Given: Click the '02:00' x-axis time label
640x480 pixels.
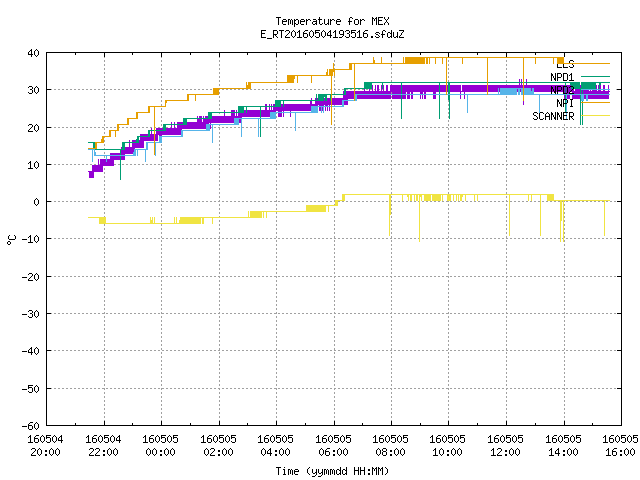Looking at the screenshot, I should coord(218,452).
